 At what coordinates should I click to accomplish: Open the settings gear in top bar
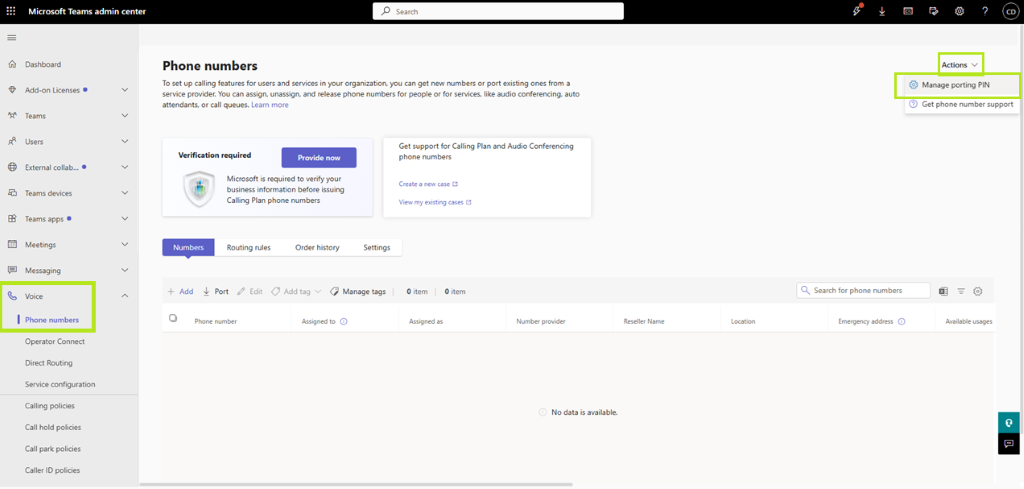(959, 11)
